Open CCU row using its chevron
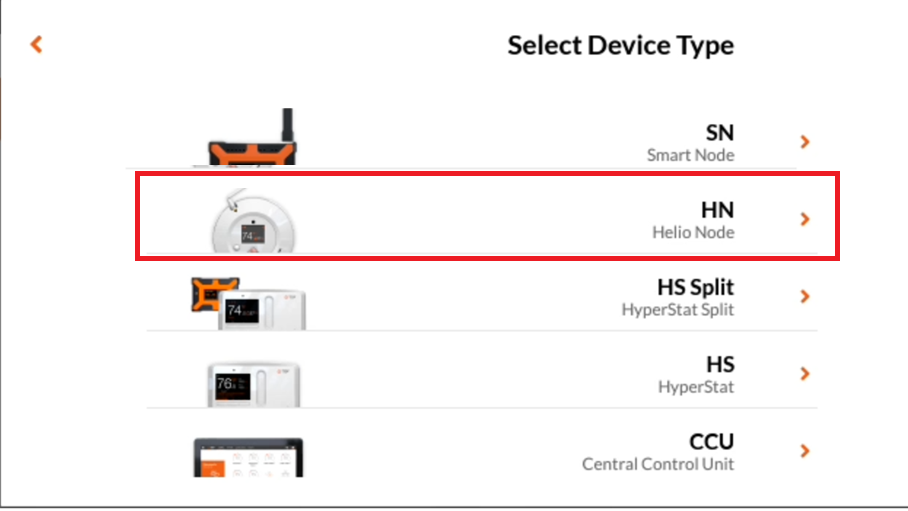This screenshot has width=908, height=511. tap(805, 451)
